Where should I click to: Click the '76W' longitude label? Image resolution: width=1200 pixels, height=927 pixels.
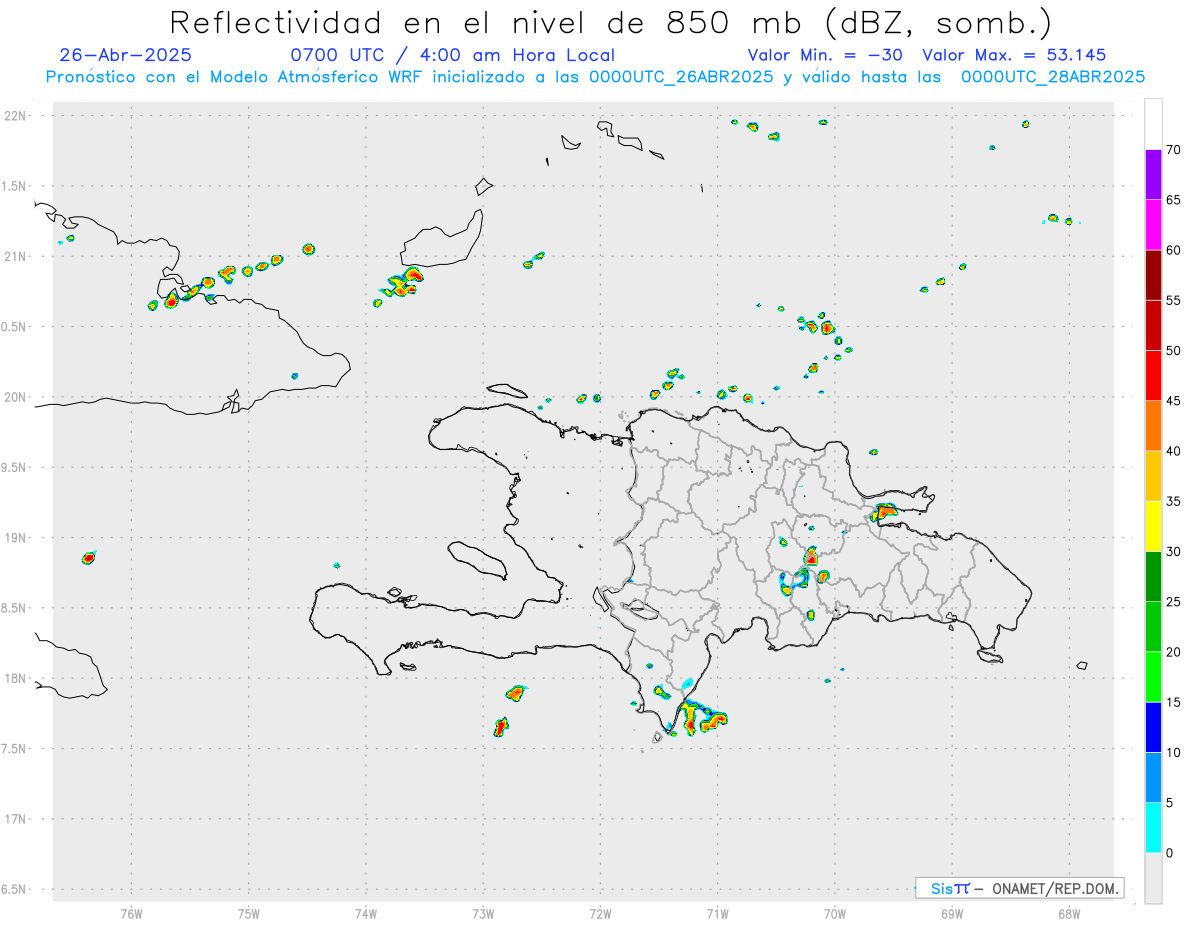131,913
